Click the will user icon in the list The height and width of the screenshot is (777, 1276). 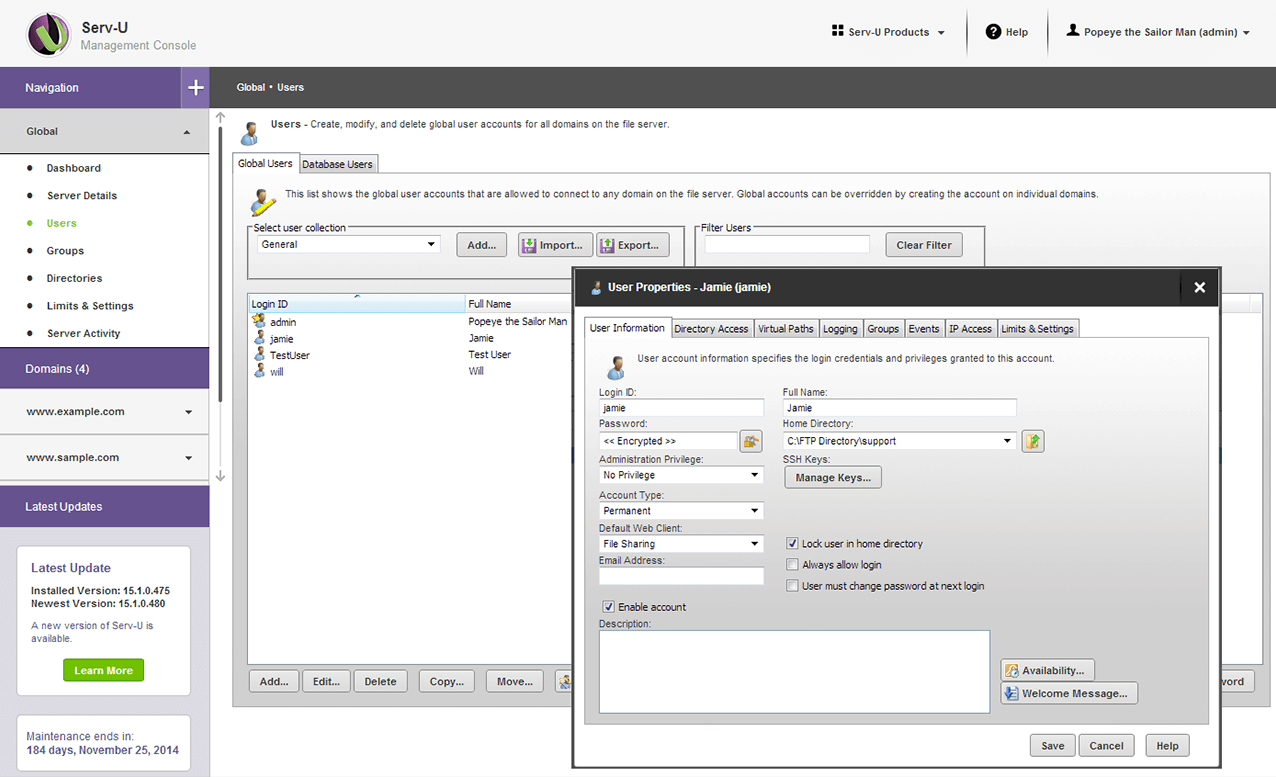pos(259,371)
